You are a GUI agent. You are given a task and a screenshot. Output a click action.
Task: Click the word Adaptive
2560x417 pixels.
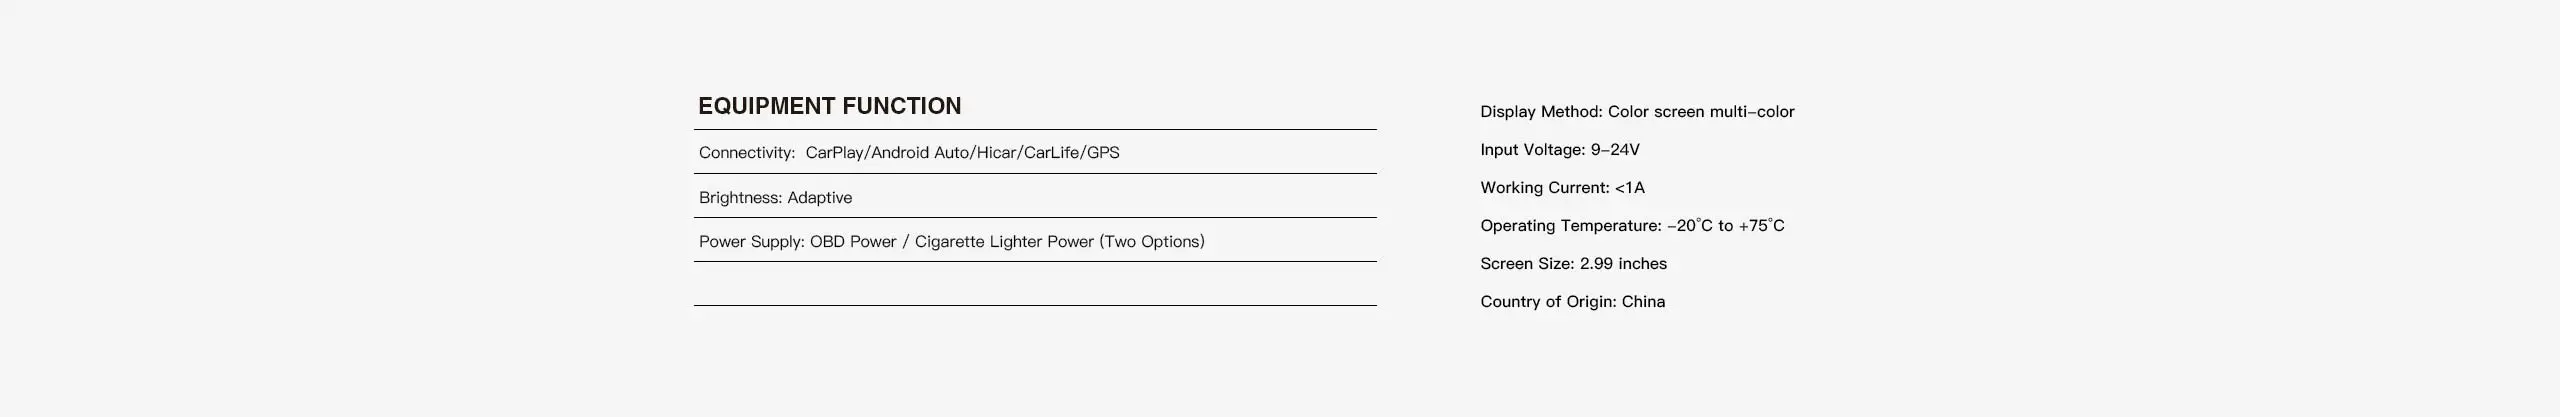(x=820, y=198)
